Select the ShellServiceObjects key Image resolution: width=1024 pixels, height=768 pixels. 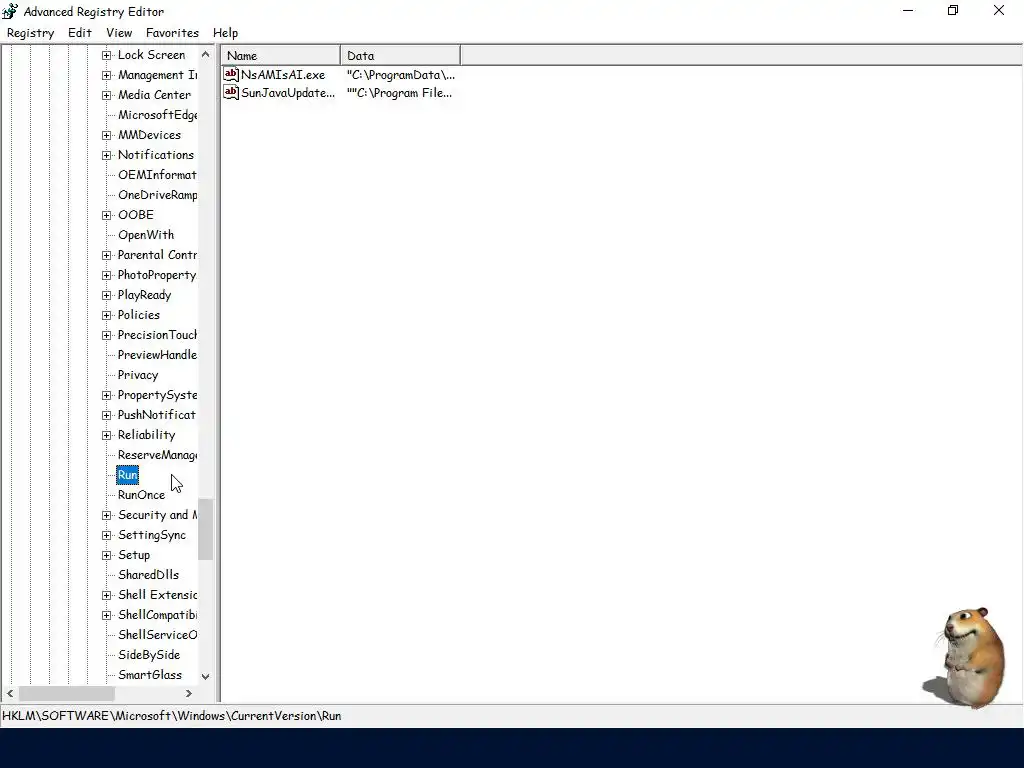[x=157, y=635]
